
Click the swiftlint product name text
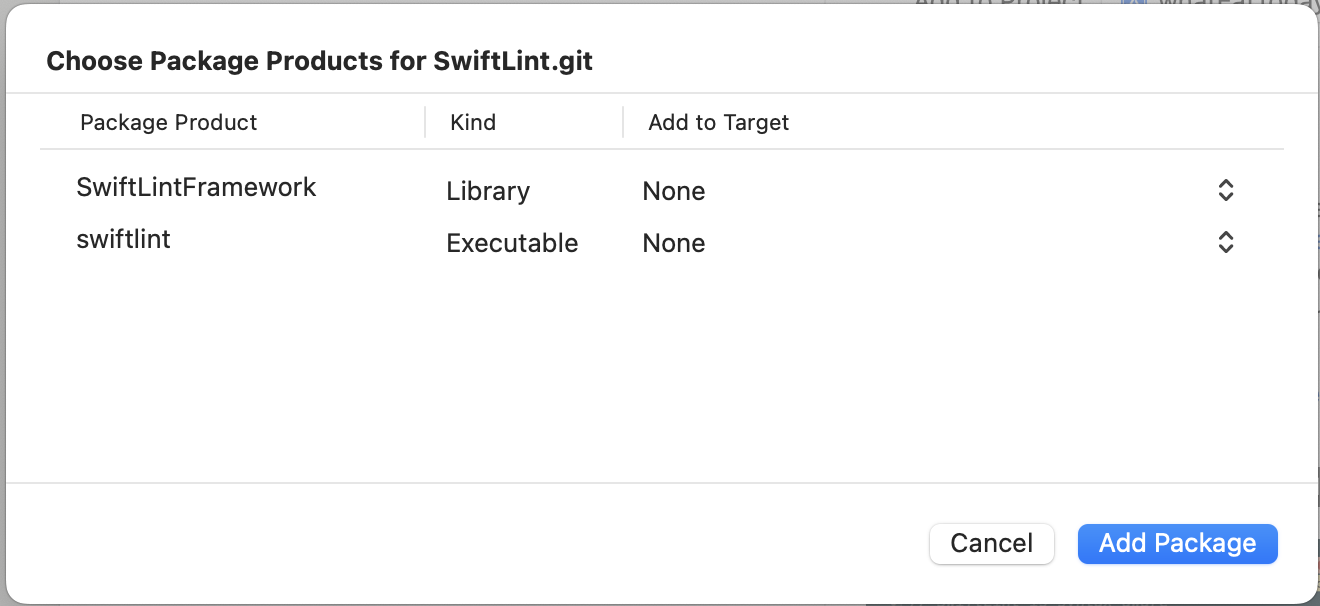123,239
